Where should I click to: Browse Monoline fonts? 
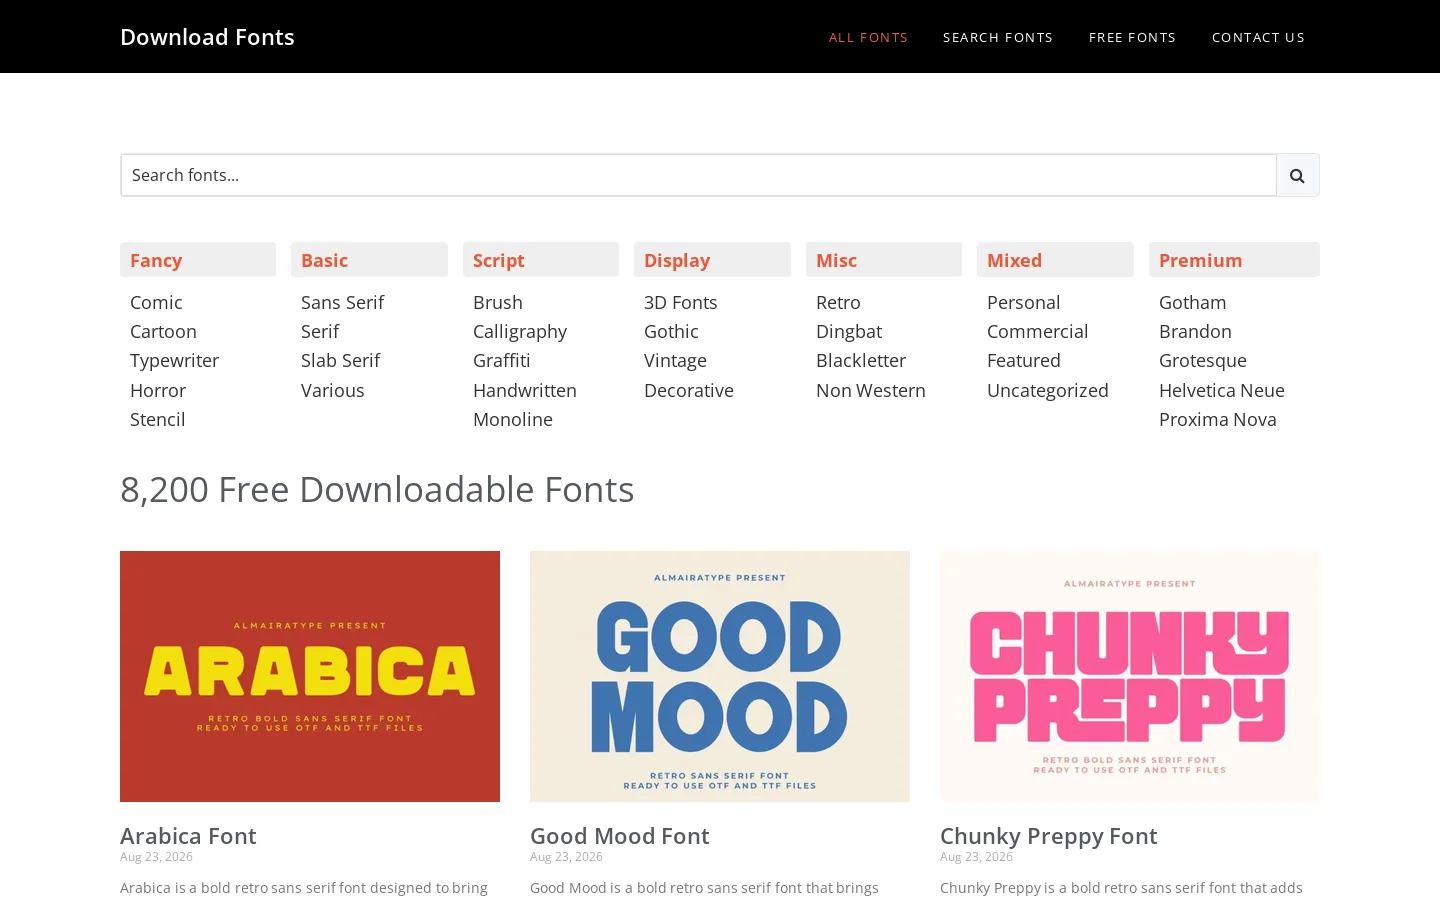513,419
